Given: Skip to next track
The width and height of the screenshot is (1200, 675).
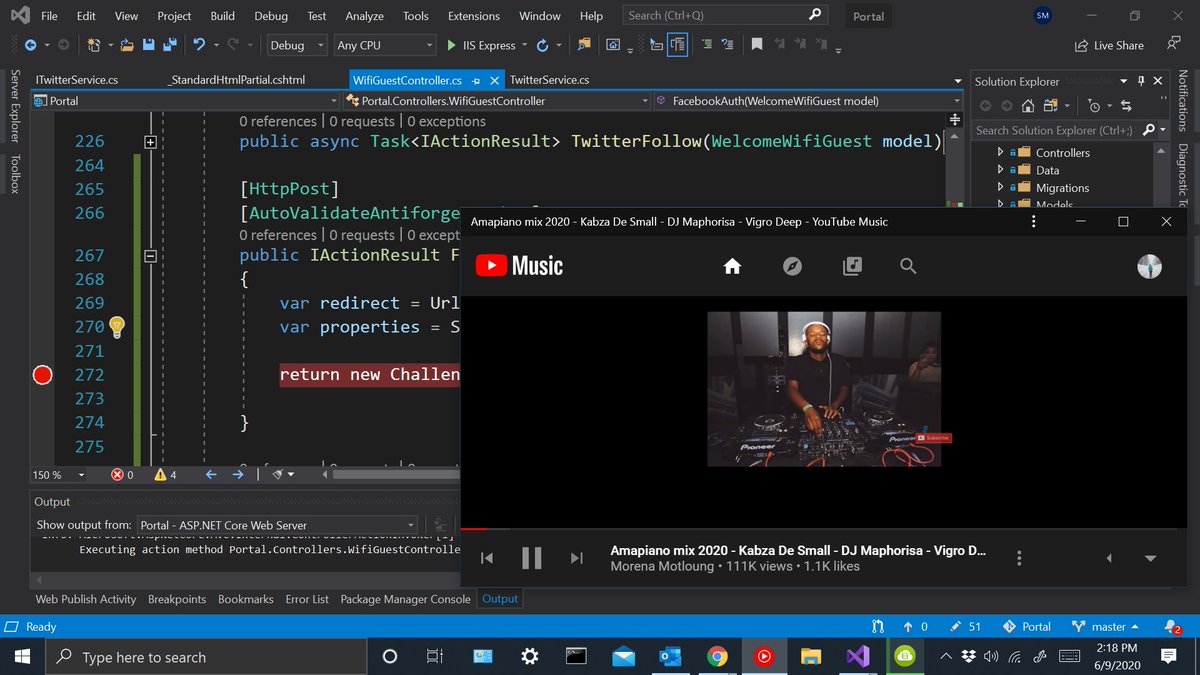Looking at the screenshot, I should click(577, 558).
